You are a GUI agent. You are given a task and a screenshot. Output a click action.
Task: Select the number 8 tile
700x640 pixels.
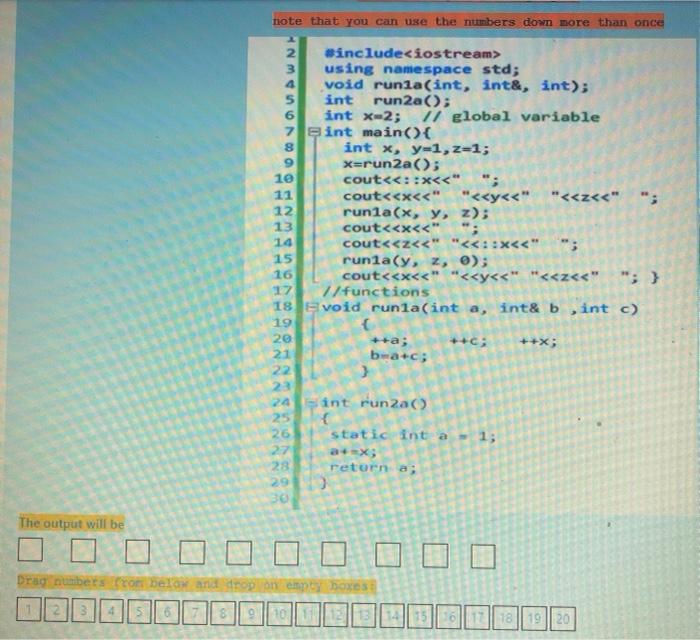click(x=223, y=614)
